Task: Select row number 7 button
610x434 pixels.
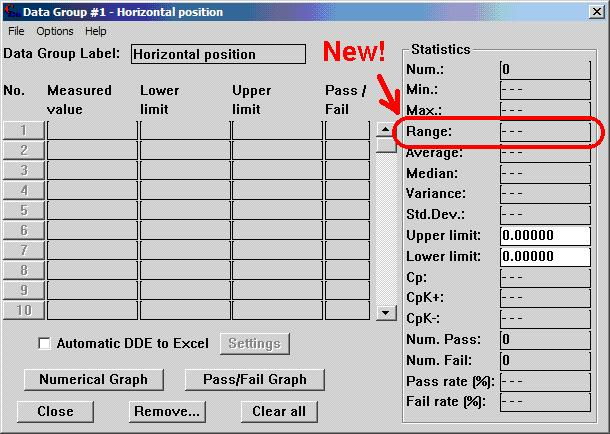Action: 24,250
